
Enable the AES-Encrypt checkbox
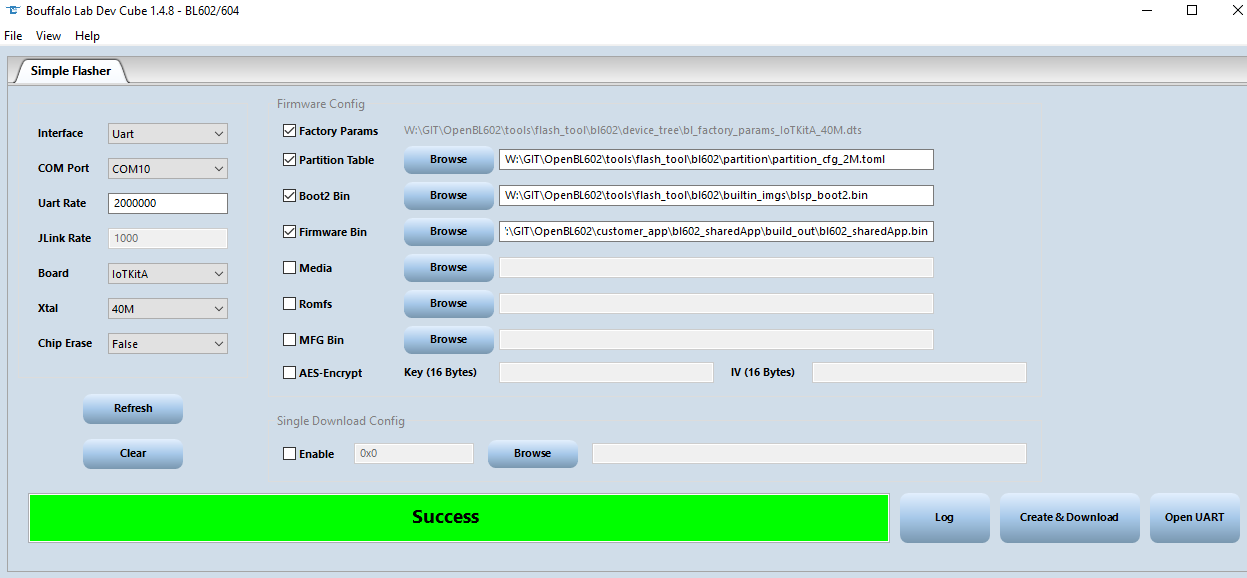290,373
